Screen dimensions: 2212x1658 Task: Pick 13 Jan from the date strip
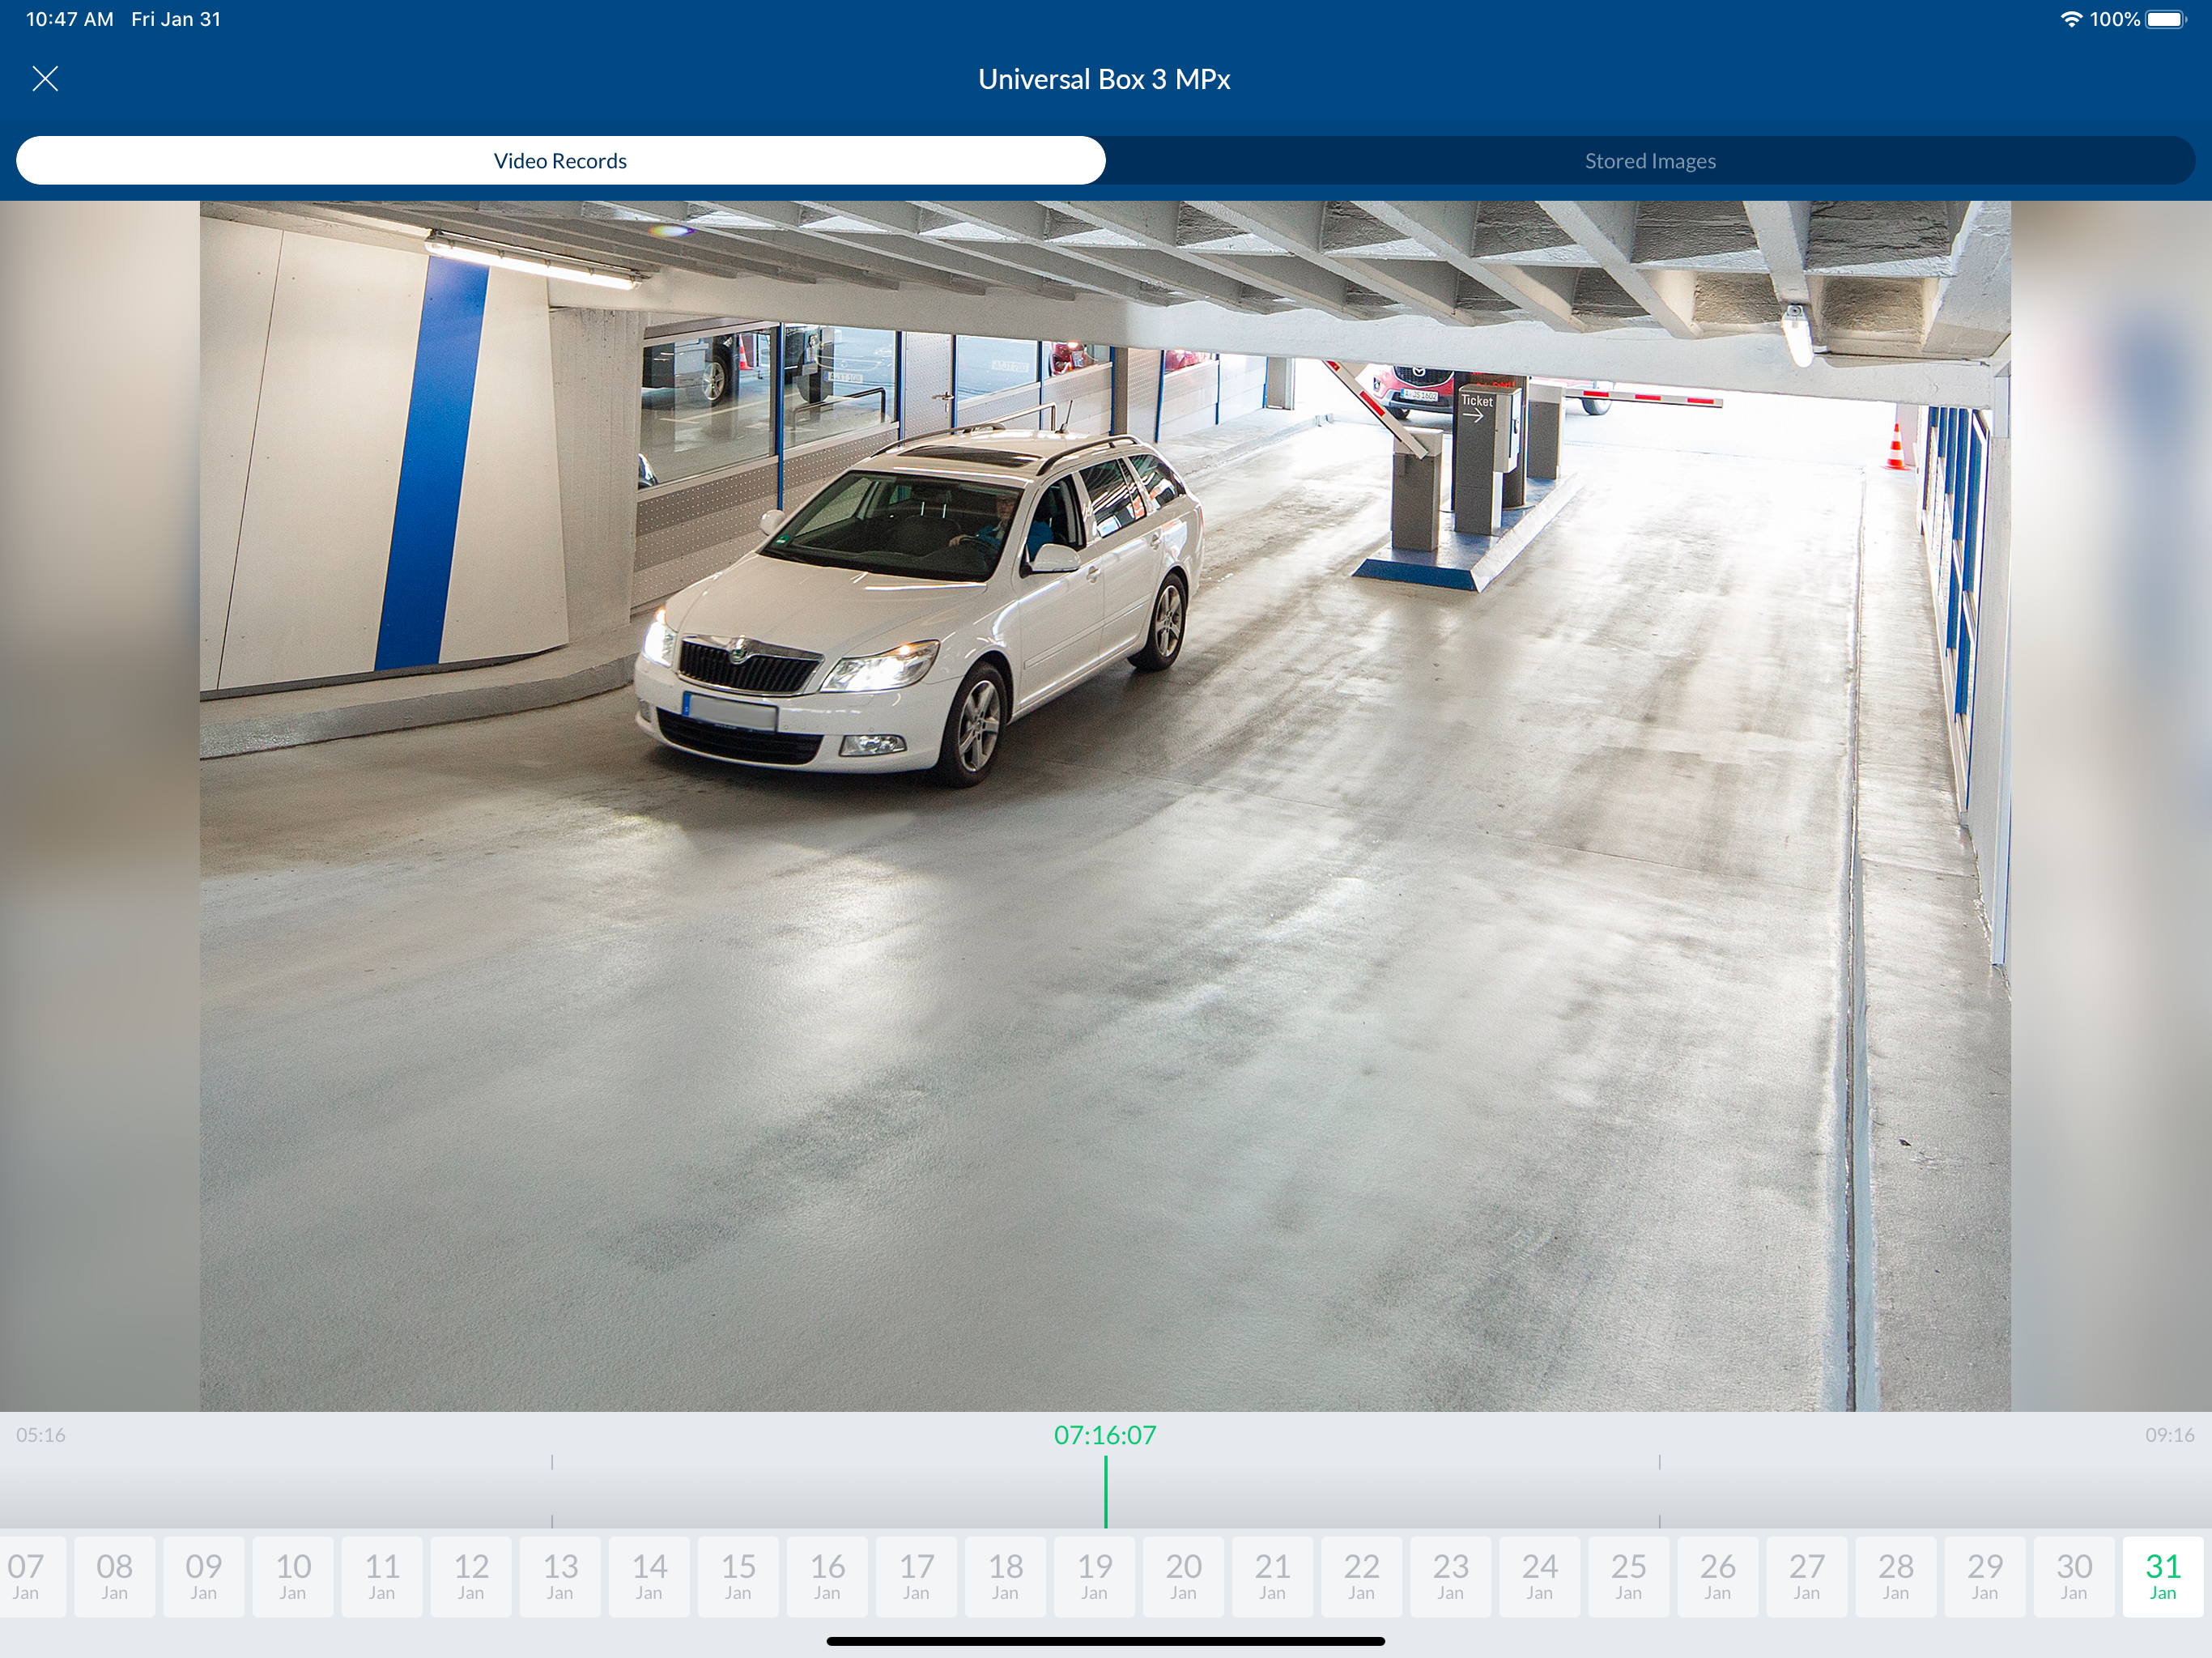pos(560,1576)
